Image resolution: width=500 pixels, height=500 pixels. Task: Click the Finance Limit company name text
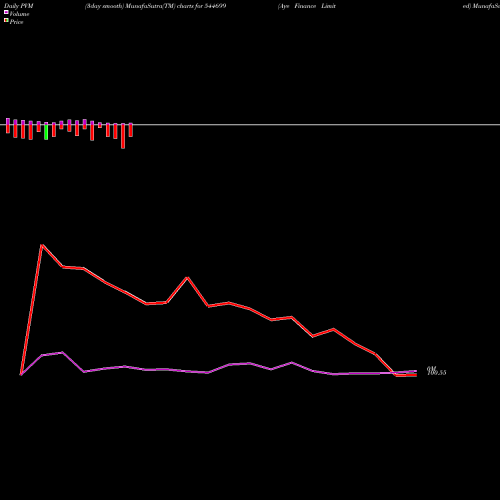tap(315, 6)
